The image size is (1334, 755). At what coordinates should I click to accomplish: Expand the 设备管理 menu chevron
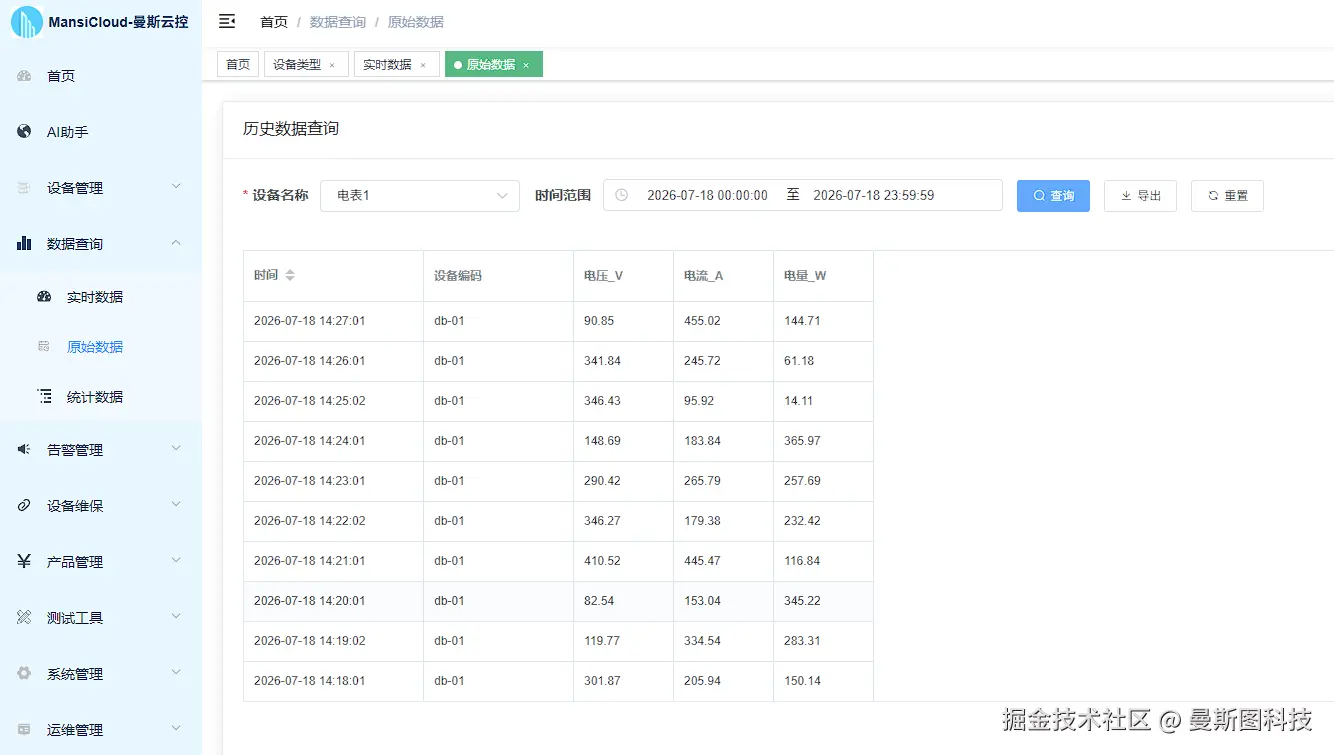click(x=177, y=187)
